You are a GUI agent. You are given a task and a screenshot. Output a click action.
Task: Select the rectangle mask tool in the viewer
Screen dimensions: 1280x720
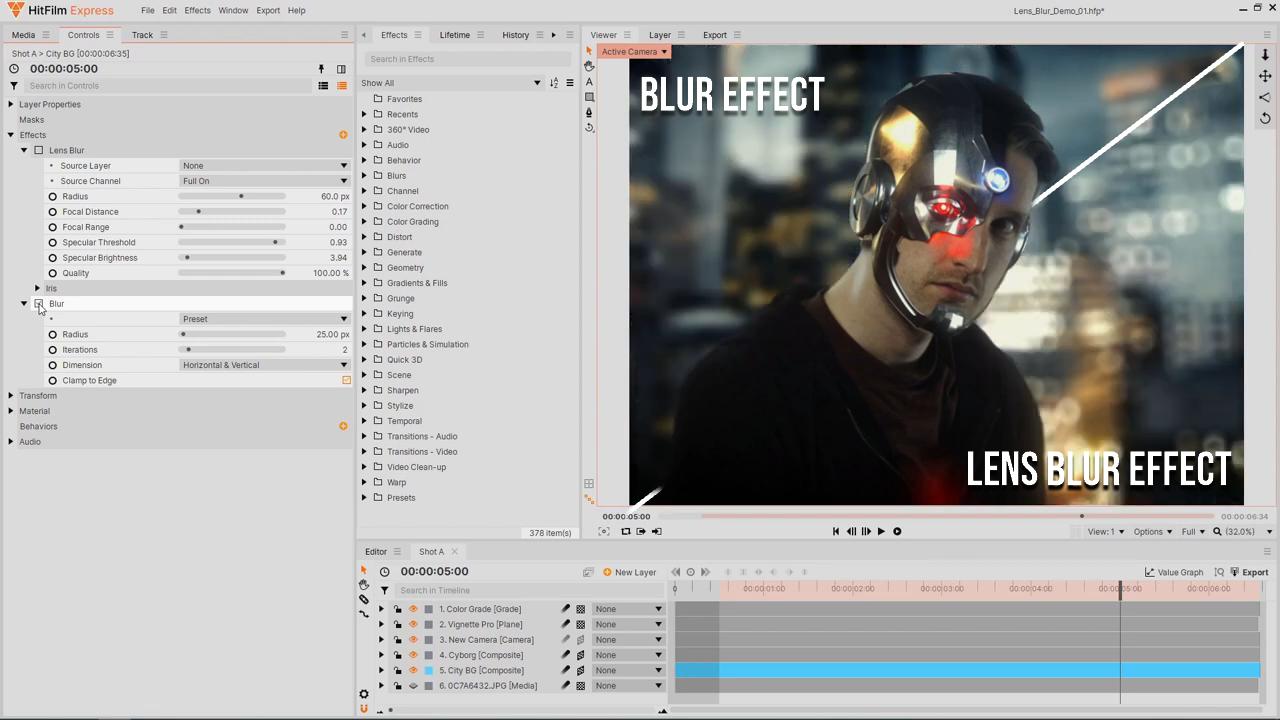tap(589, 97)
